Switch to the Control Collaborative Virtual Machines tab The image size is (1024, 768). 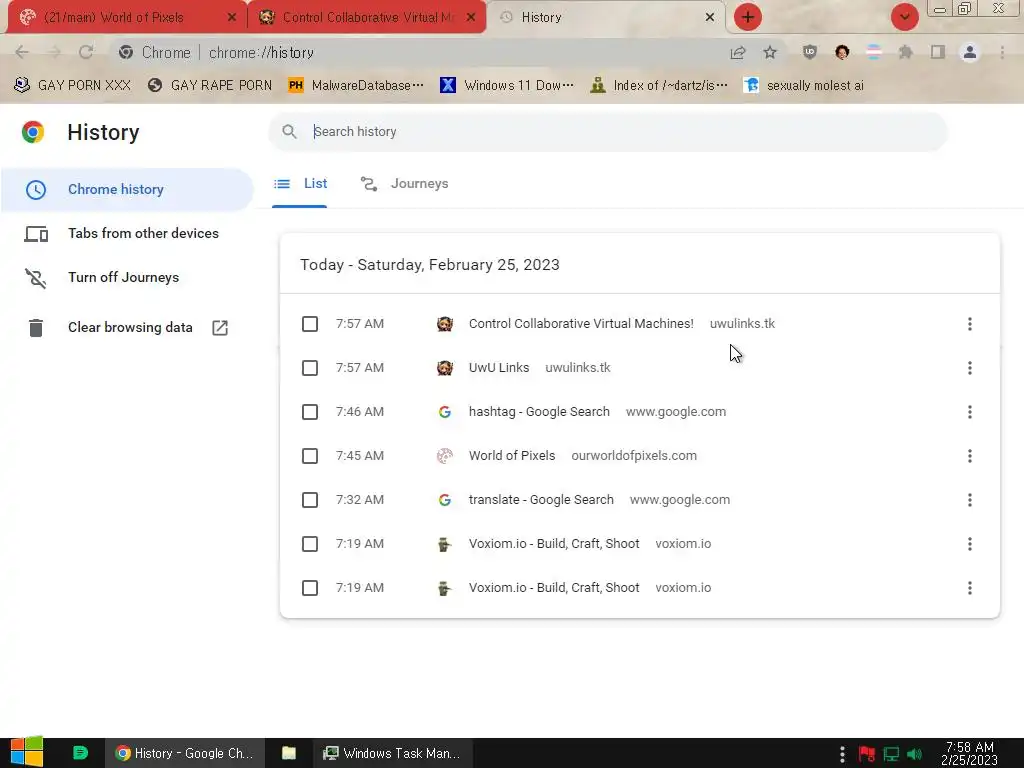coord(367,17)
